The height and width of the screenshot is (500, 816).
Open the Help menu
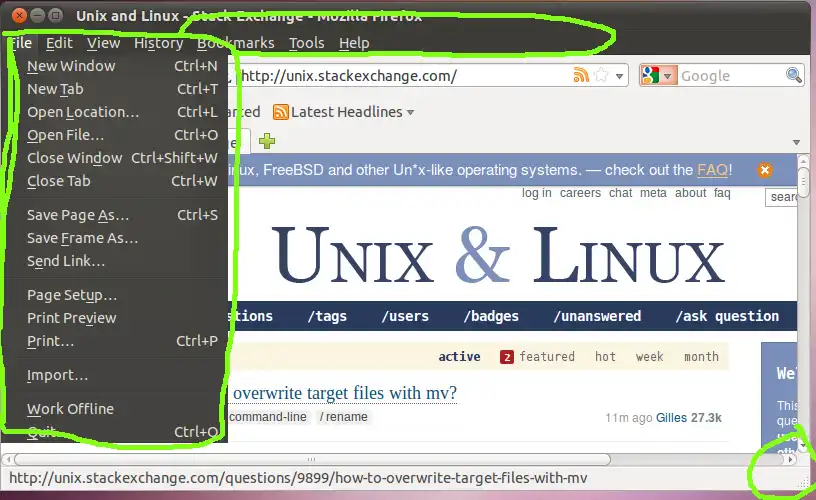tap(354, 43)
